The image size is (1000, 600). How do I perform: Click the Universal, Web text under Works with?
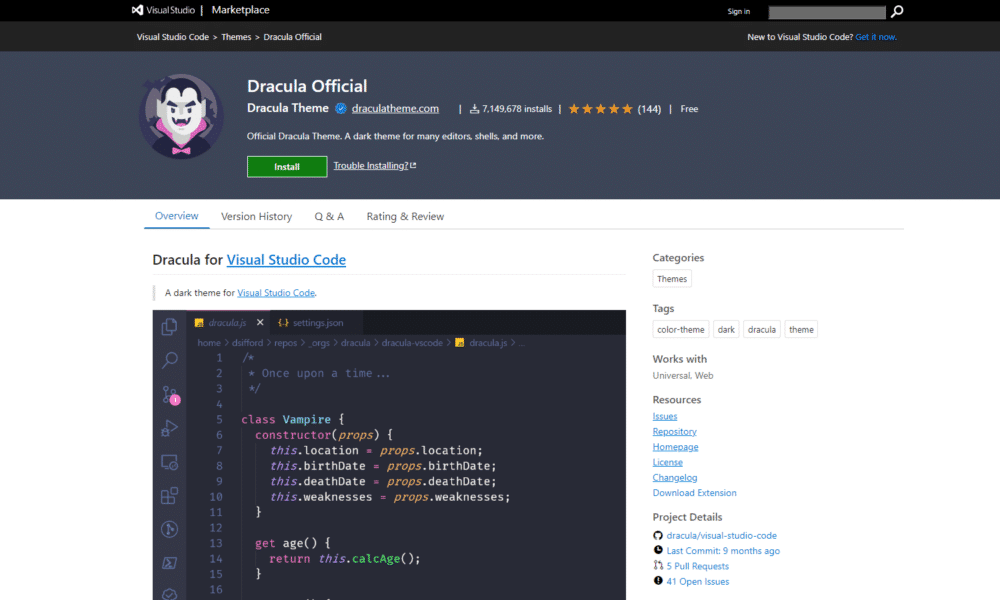683,376
